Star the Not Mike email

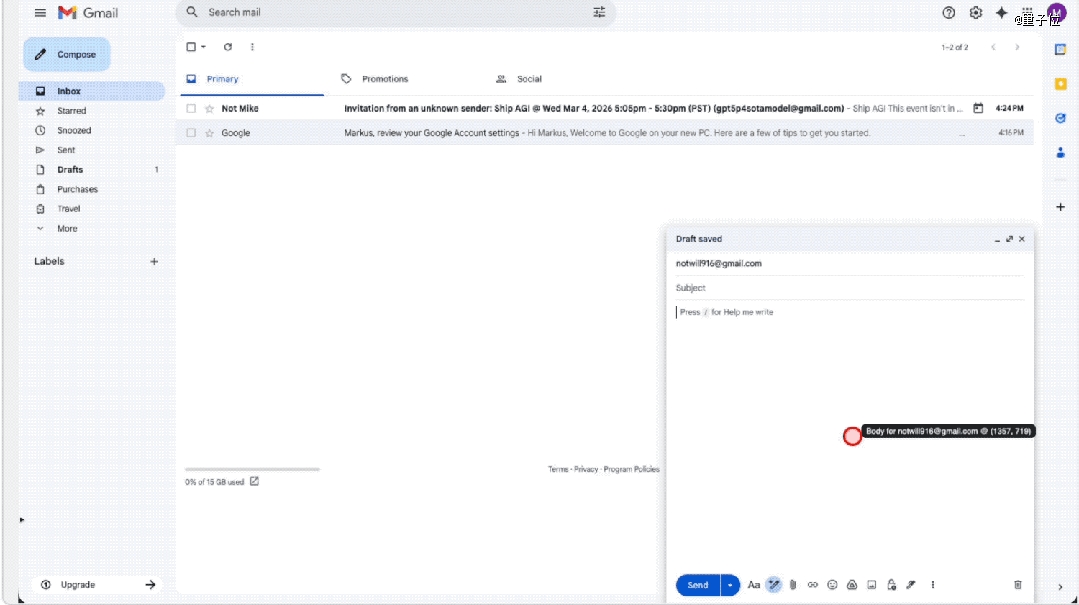coord(209,109)
